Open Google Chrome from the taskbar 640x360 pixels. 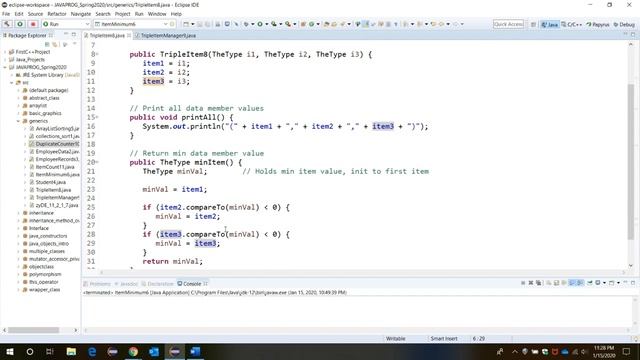[133, 351]
